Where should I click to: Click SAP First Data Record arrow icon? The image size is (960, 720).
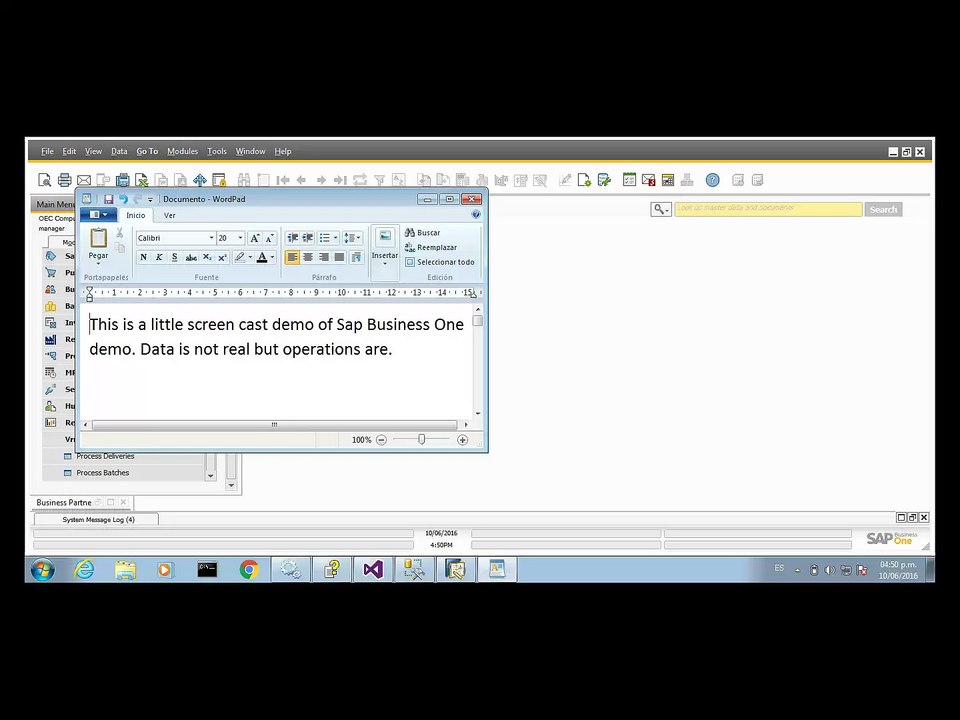click(282, 180)
